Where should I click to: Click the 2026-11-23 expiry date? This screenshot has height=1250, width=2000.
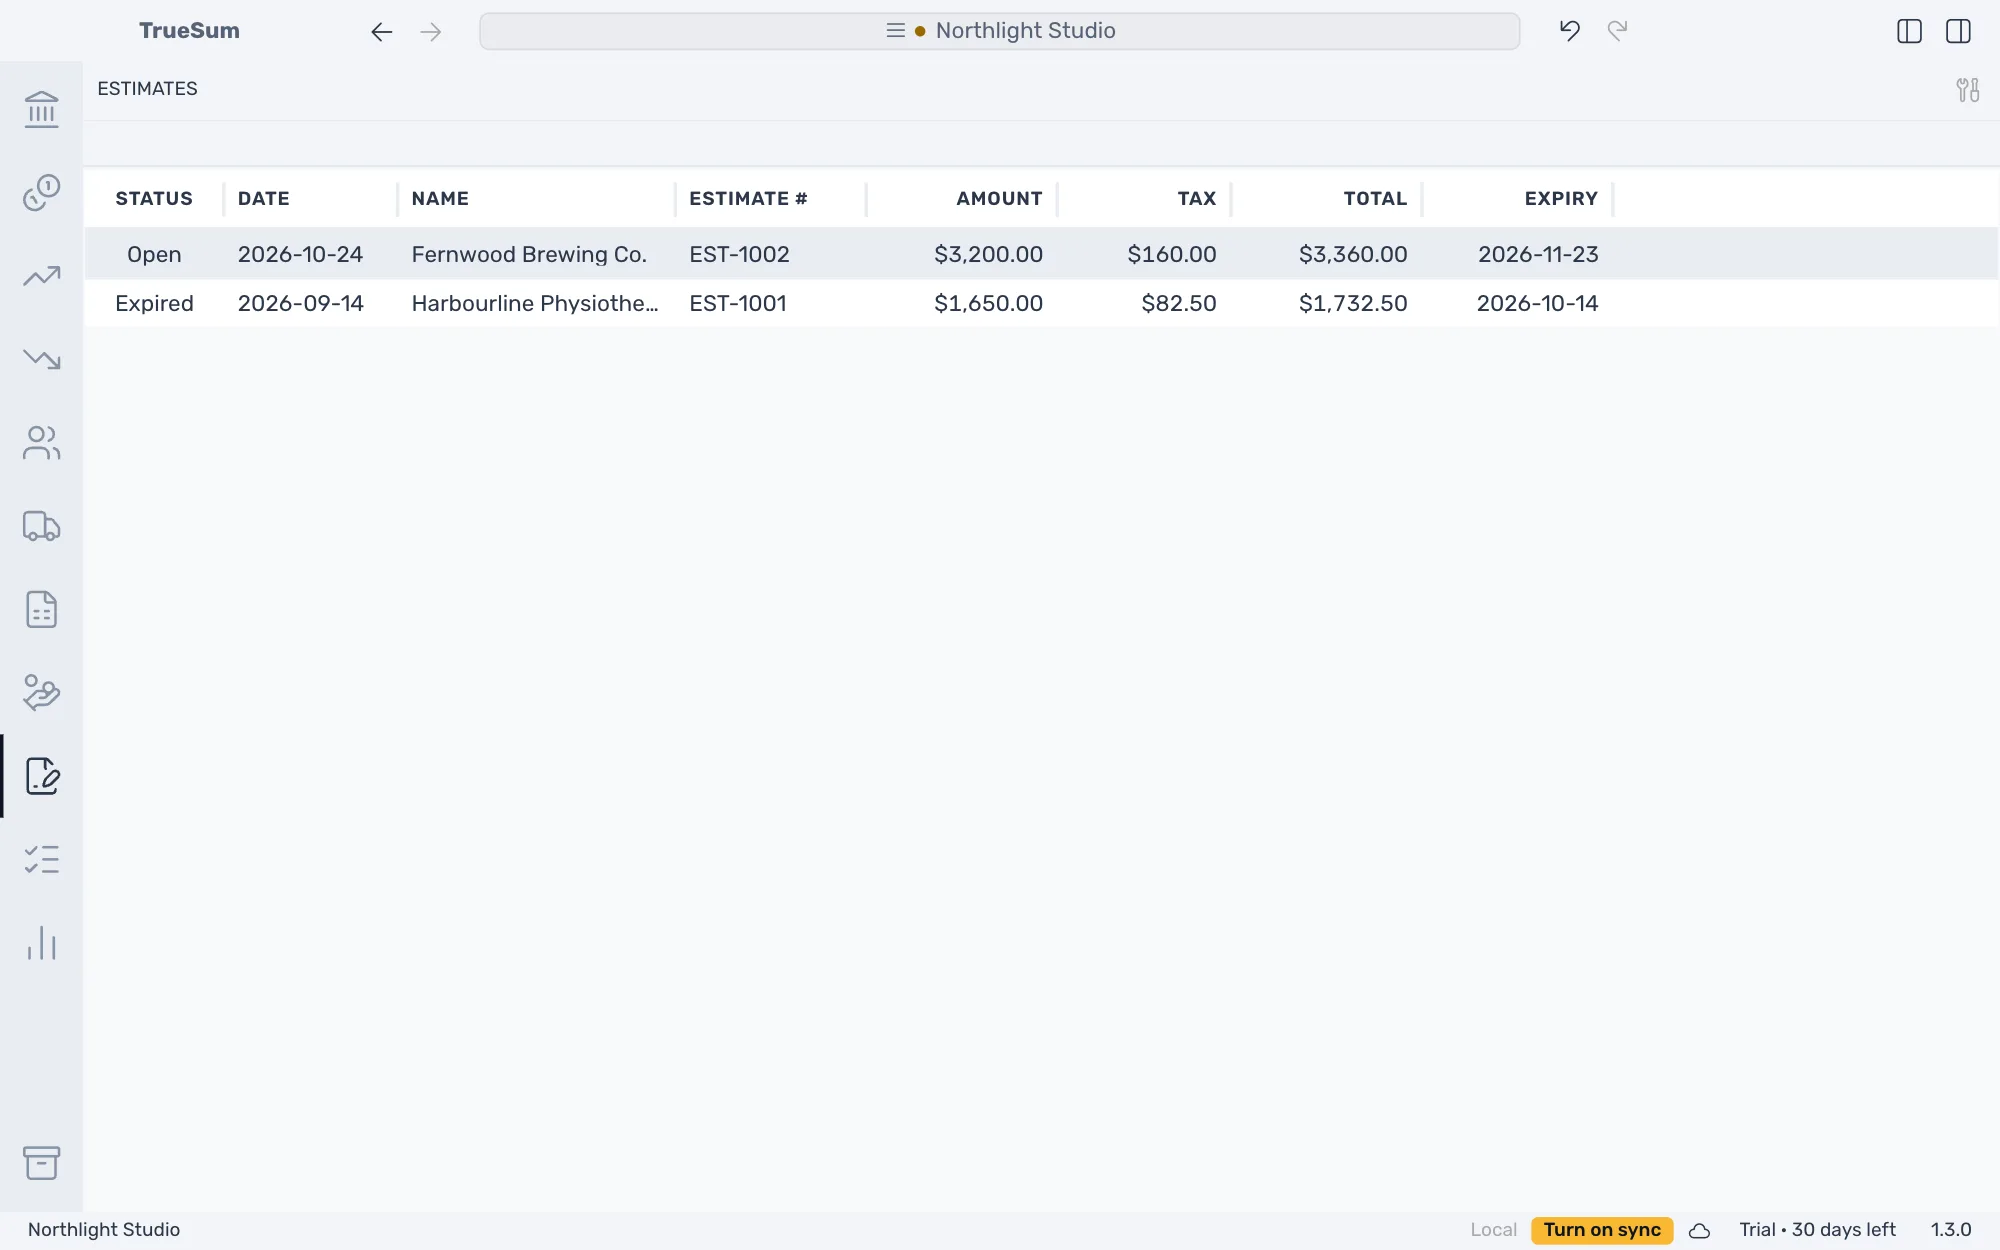[x=1538, y=254]
